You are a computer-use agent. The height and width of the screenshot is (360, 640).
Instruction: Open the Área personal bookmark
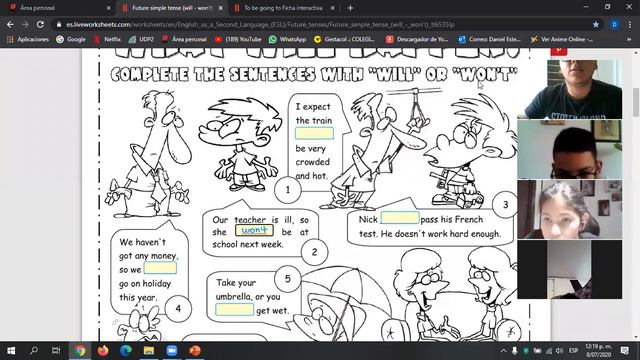184,39
